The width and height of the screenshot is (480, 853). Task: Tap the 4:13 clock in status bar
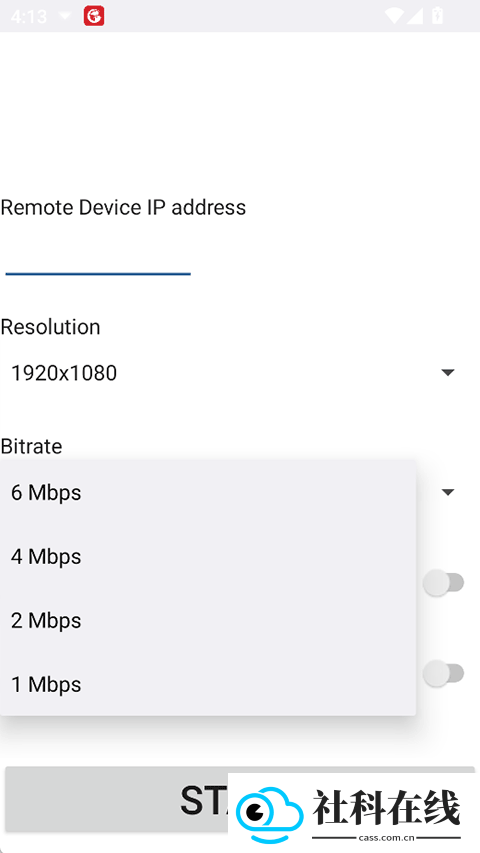29,16
